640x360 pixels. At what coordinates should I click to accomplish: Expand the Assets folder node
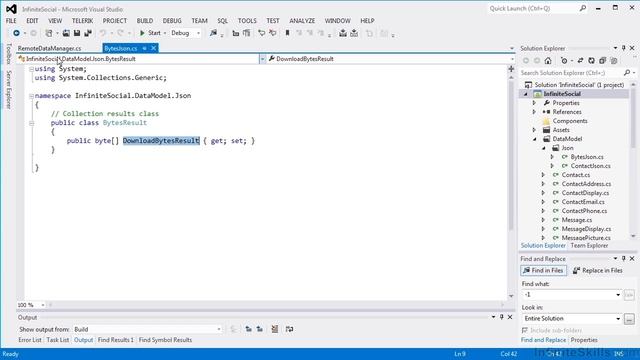click(534, 130)
